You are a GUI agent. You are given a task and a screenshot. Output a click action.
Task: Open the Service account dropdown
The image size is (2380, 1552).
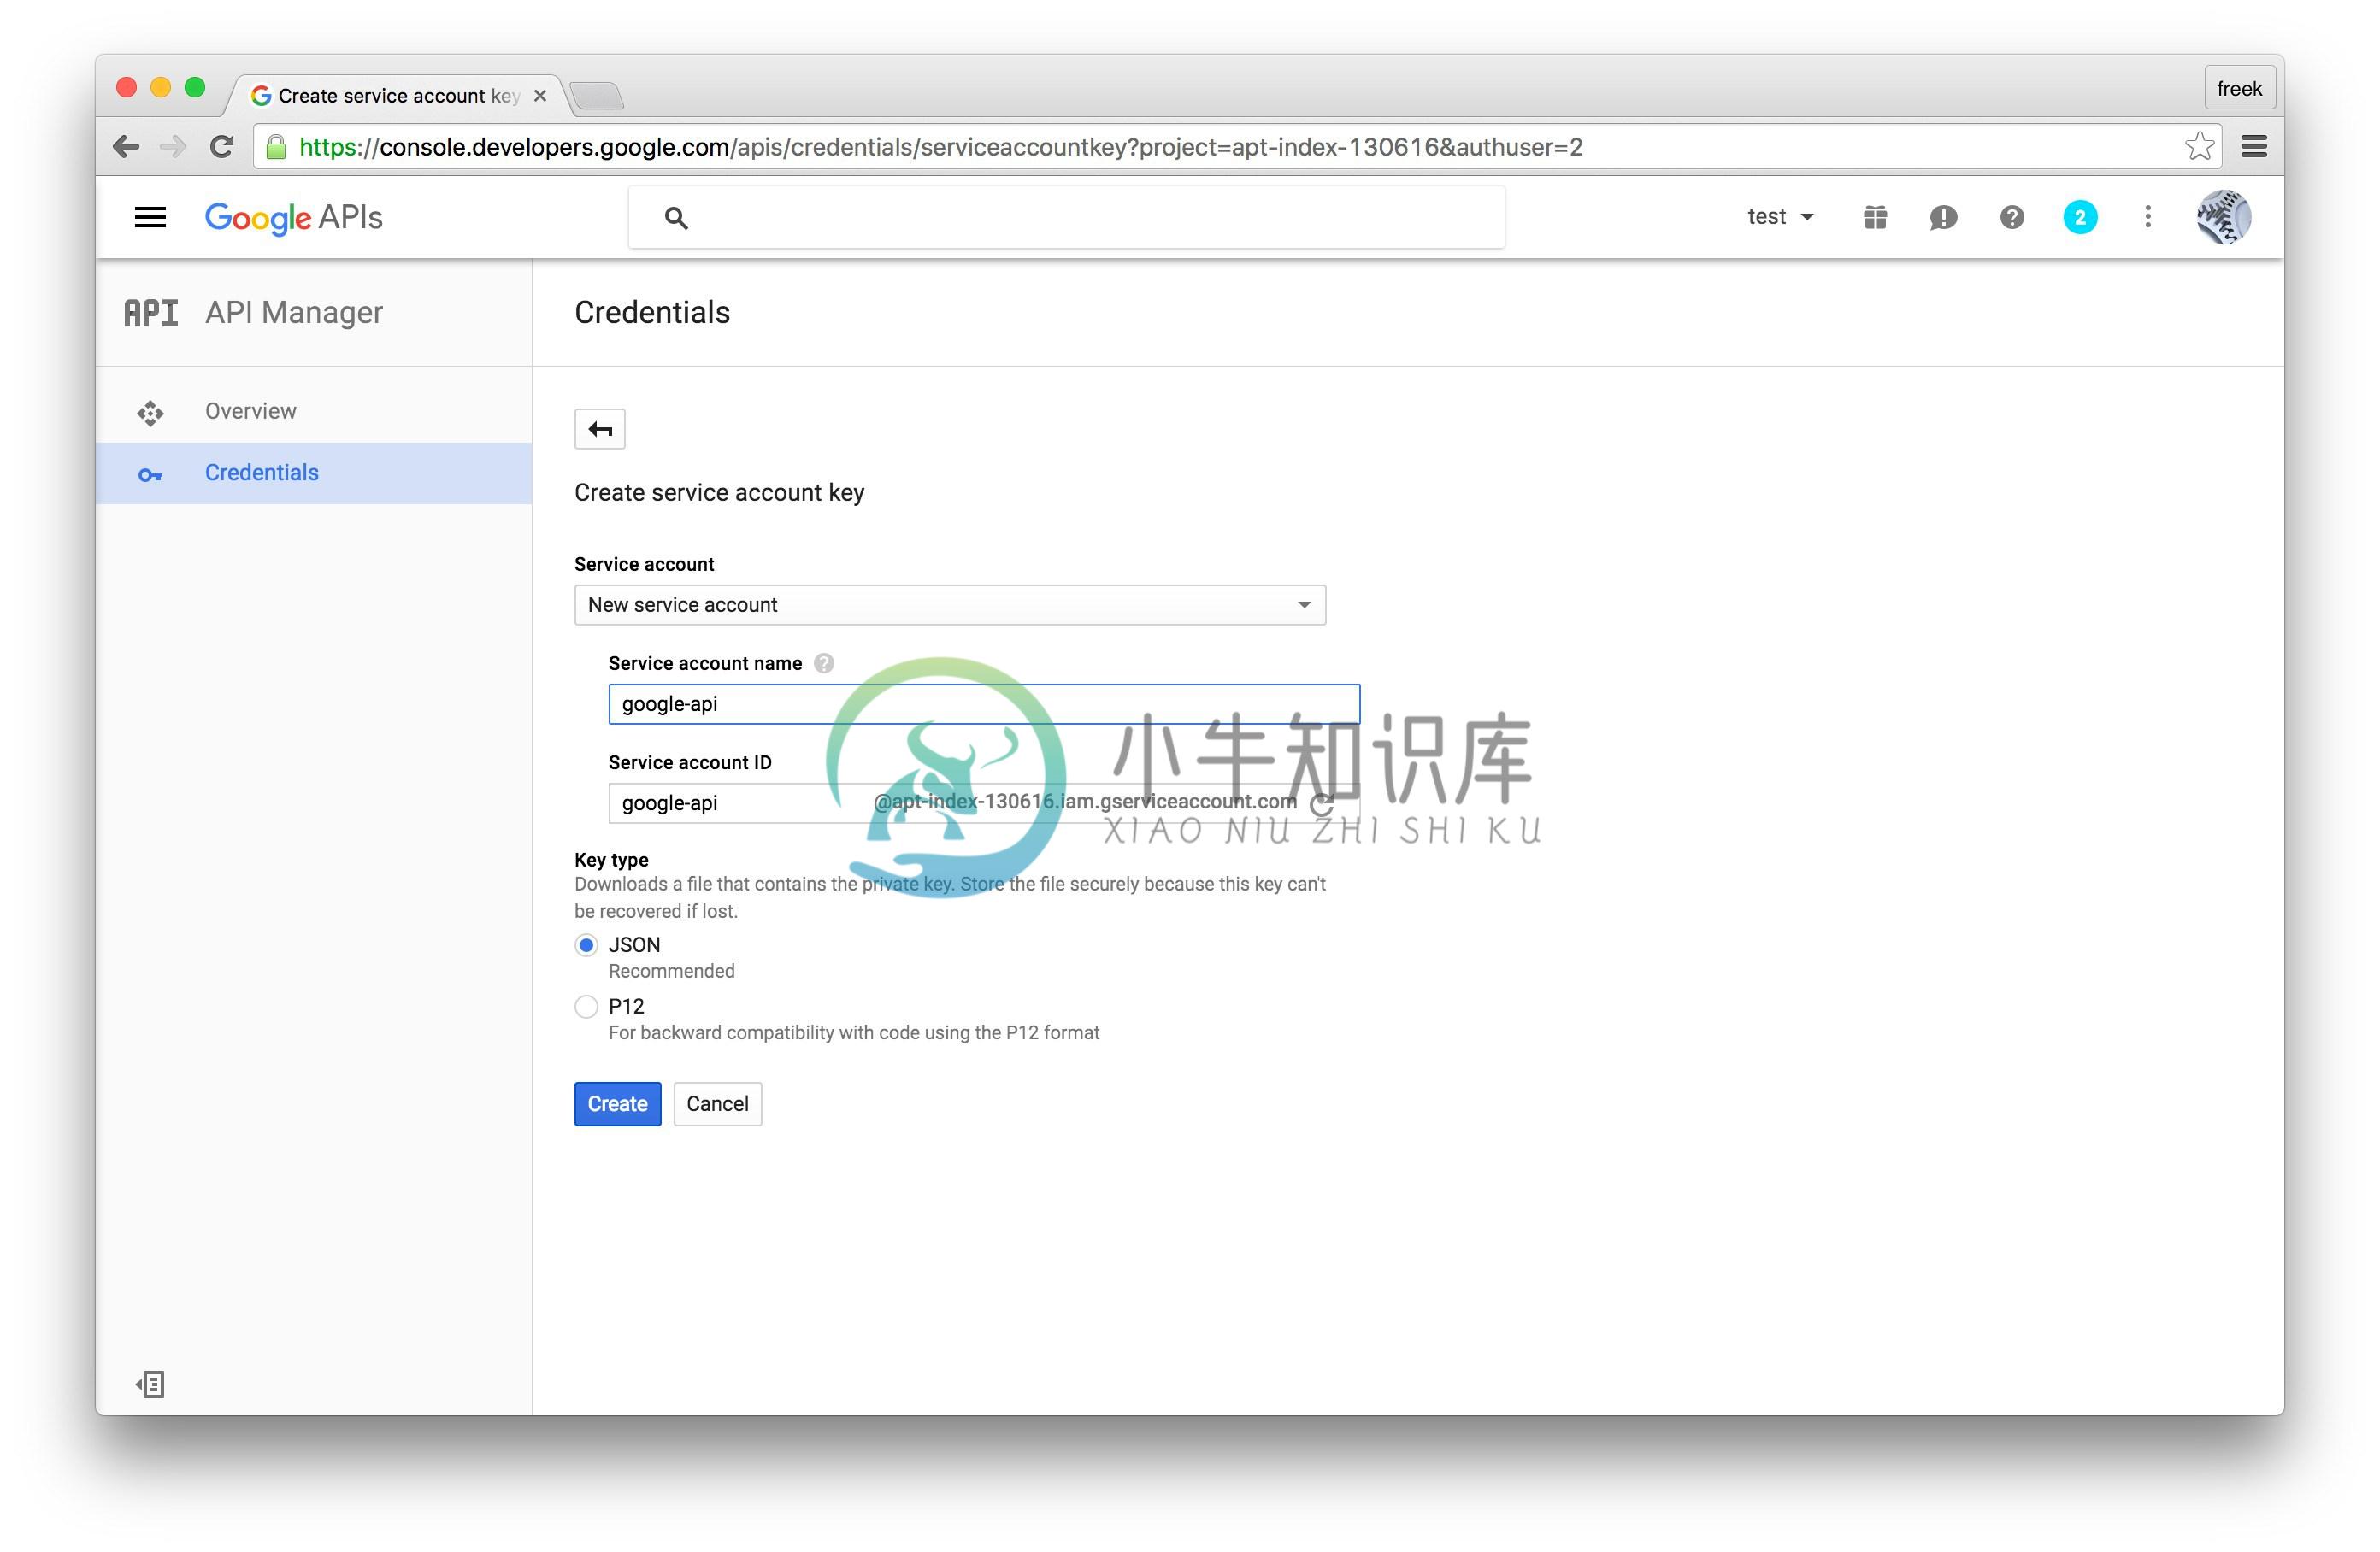[950, 605]
